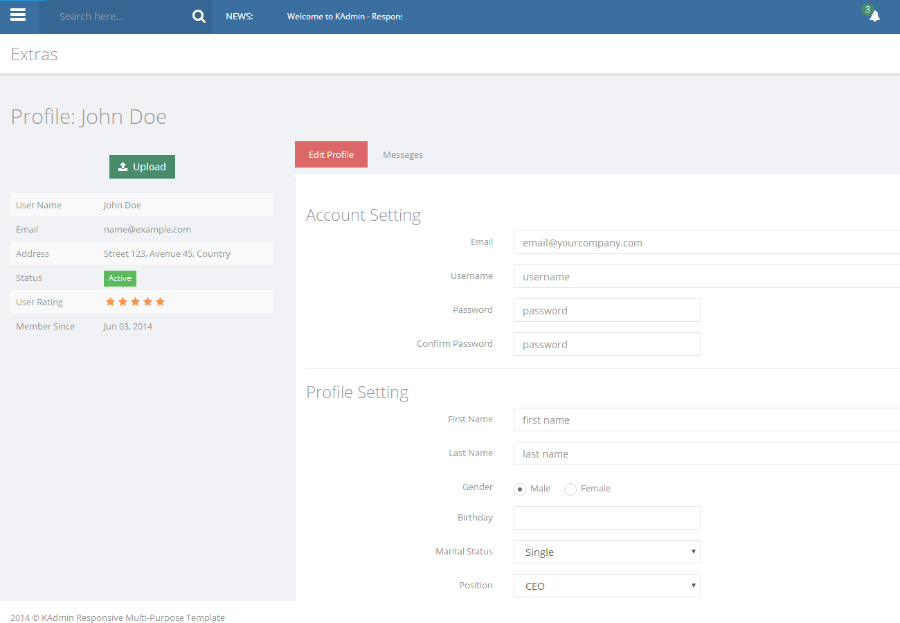Open the hamburger sidebar menu

18,15
